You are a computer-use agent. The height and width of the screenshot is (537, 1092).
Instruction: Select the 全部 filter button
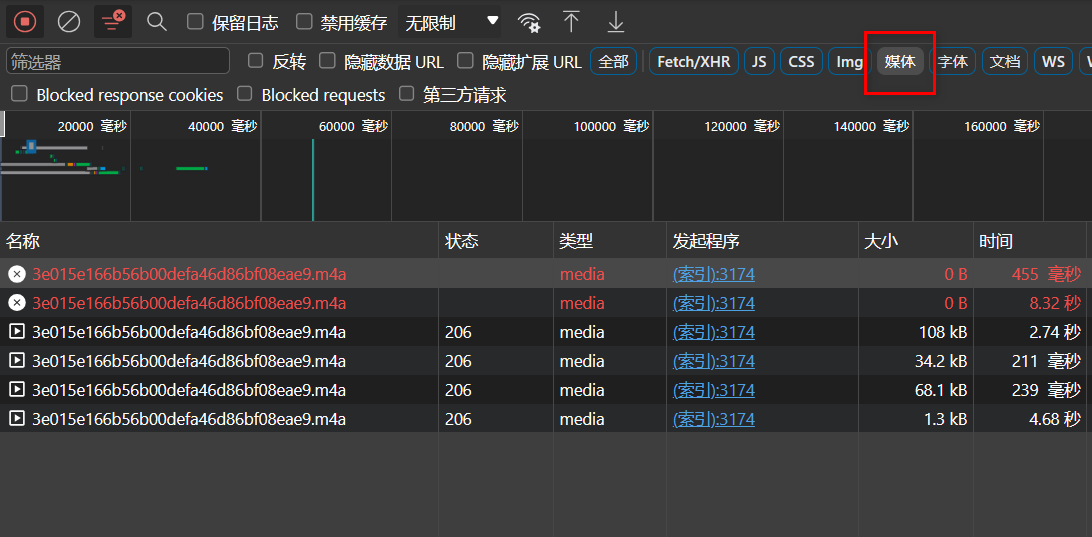click(613, 61)
